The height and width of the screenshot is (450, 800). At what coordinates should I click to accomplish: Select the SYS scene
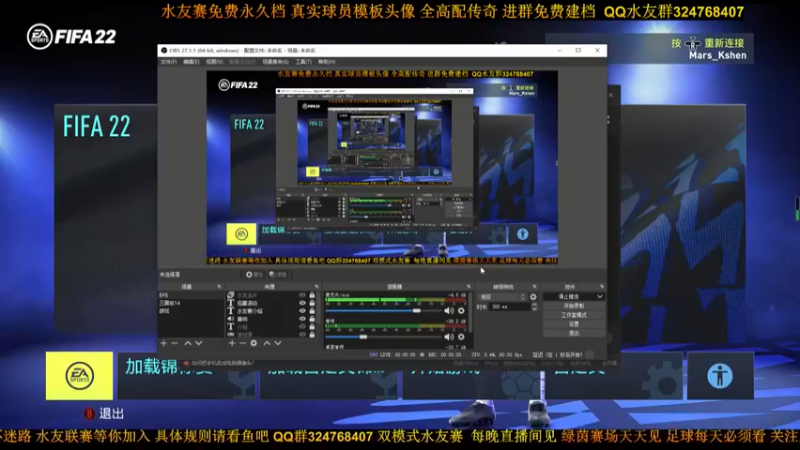190,295
